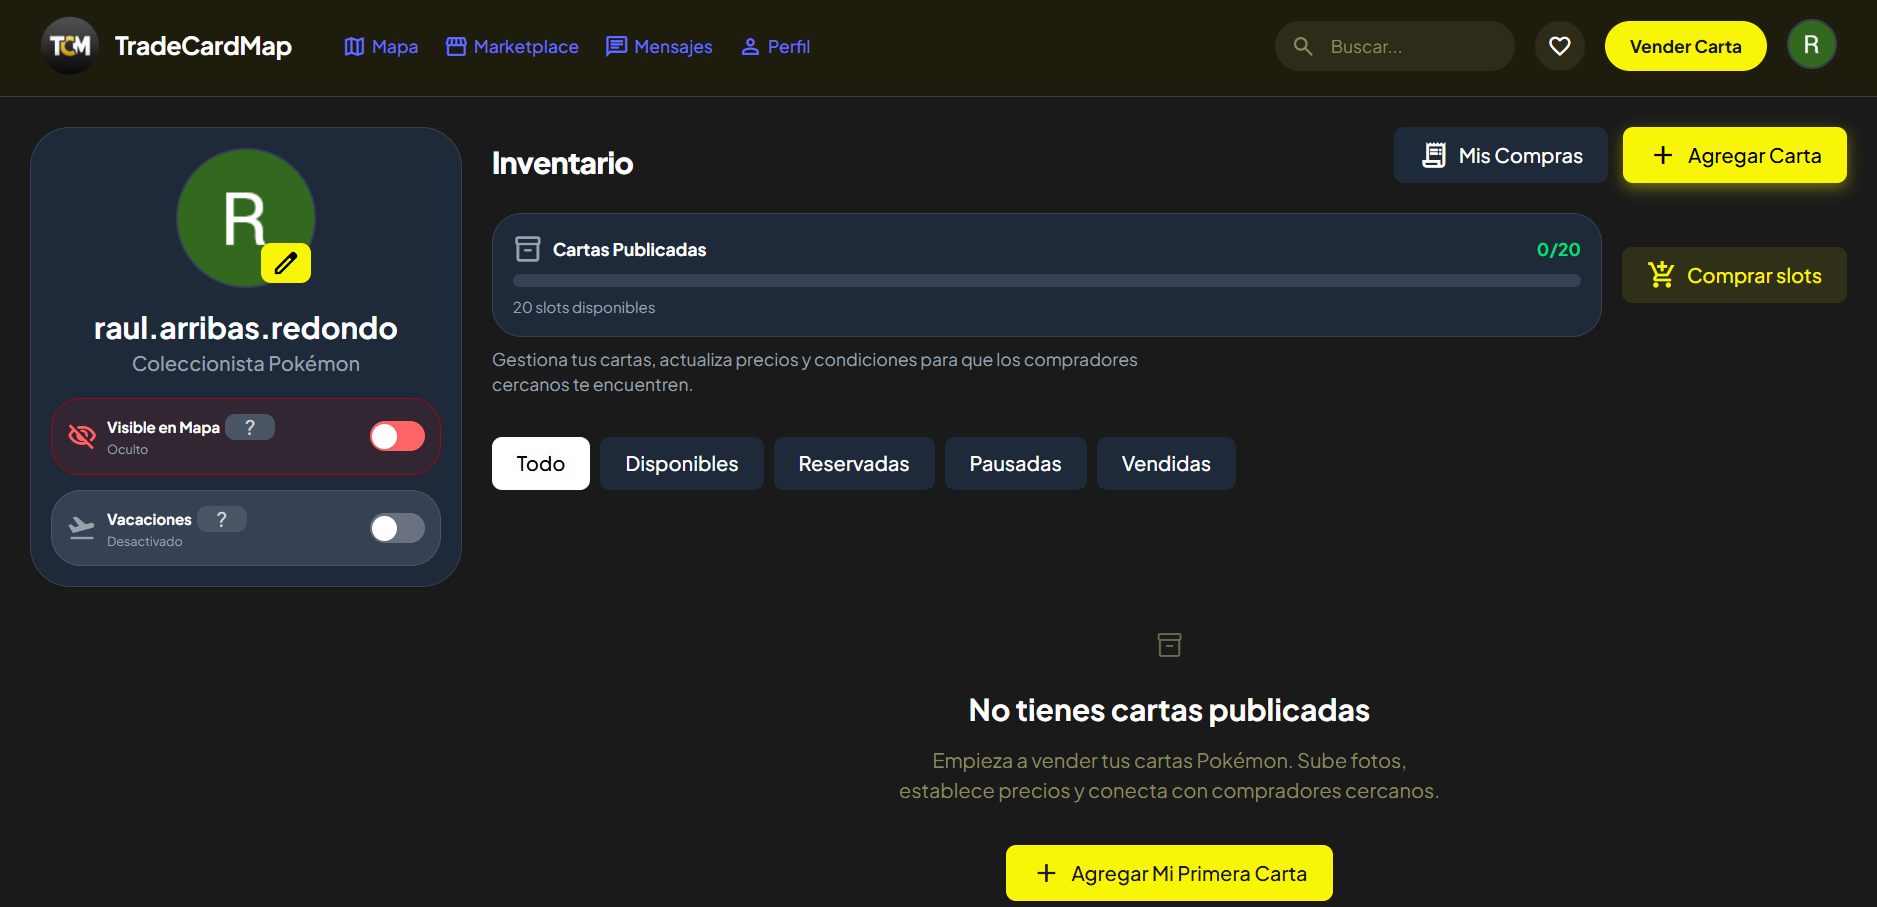The width and height of the screenshot is (1877, 907).
Task: Open Mis Compras
Action: [1501, 155]
